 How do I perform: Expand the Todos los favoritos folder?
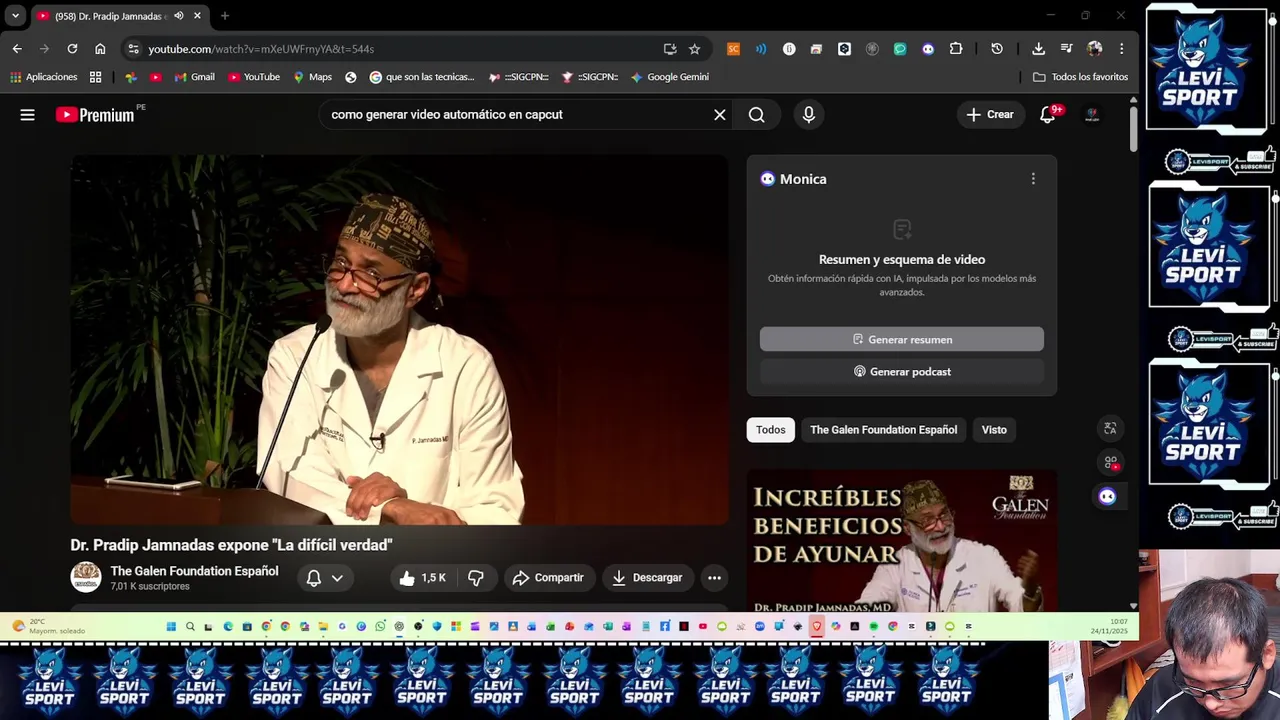click(x=1080, y=77)
